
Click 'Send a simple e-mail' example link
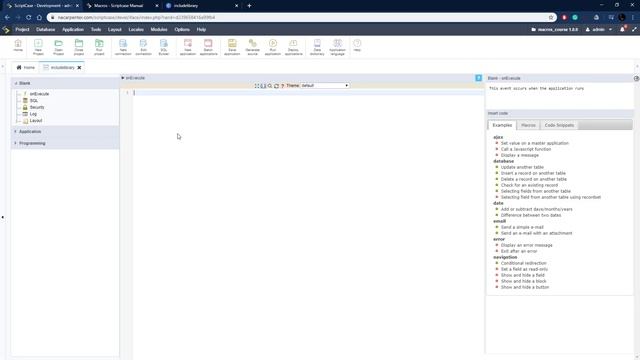[522, 227]
